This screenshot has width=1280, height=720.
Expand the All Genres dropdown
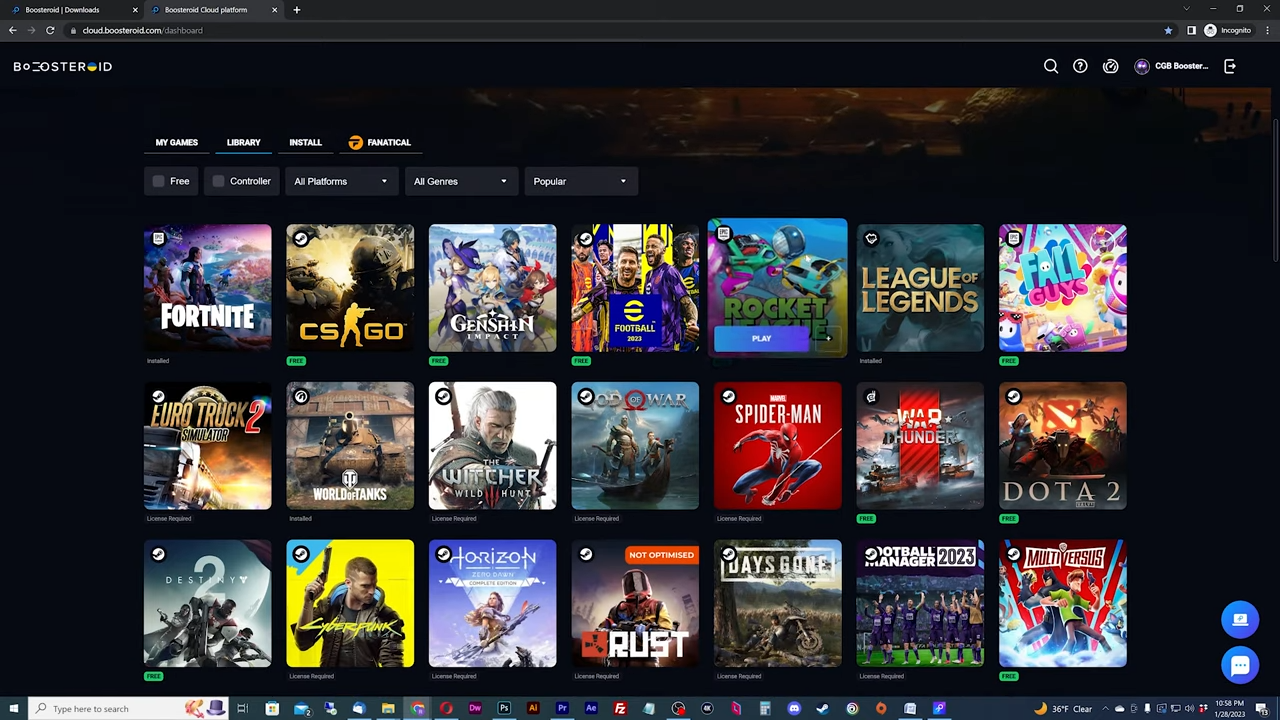460,181
